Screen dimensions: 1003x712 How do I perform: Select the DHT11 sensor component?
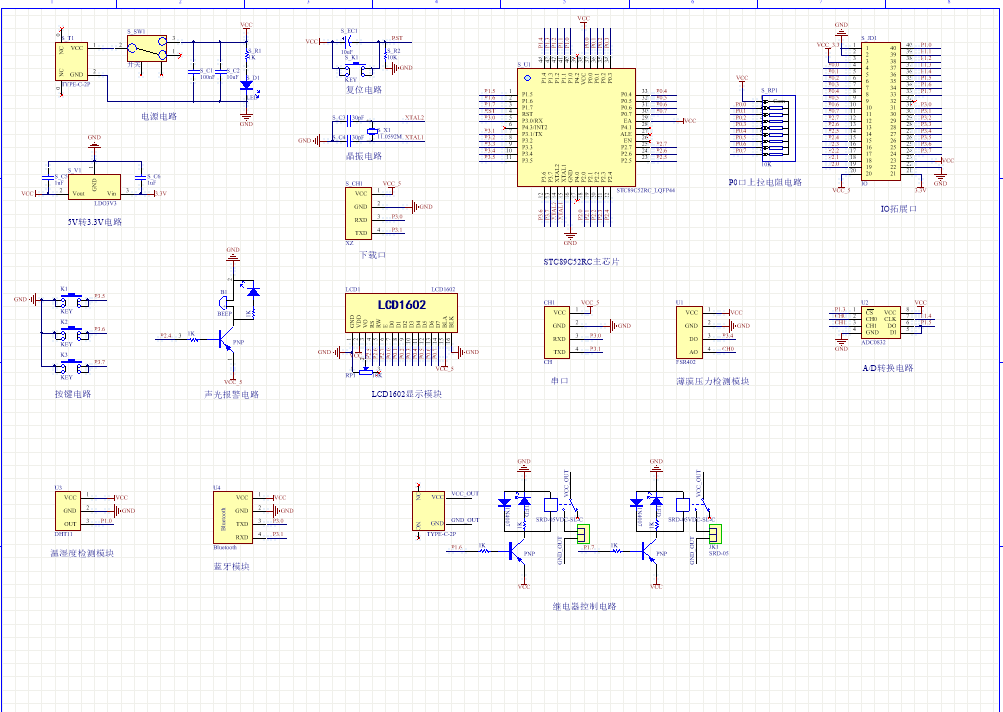tap(69, 510)
